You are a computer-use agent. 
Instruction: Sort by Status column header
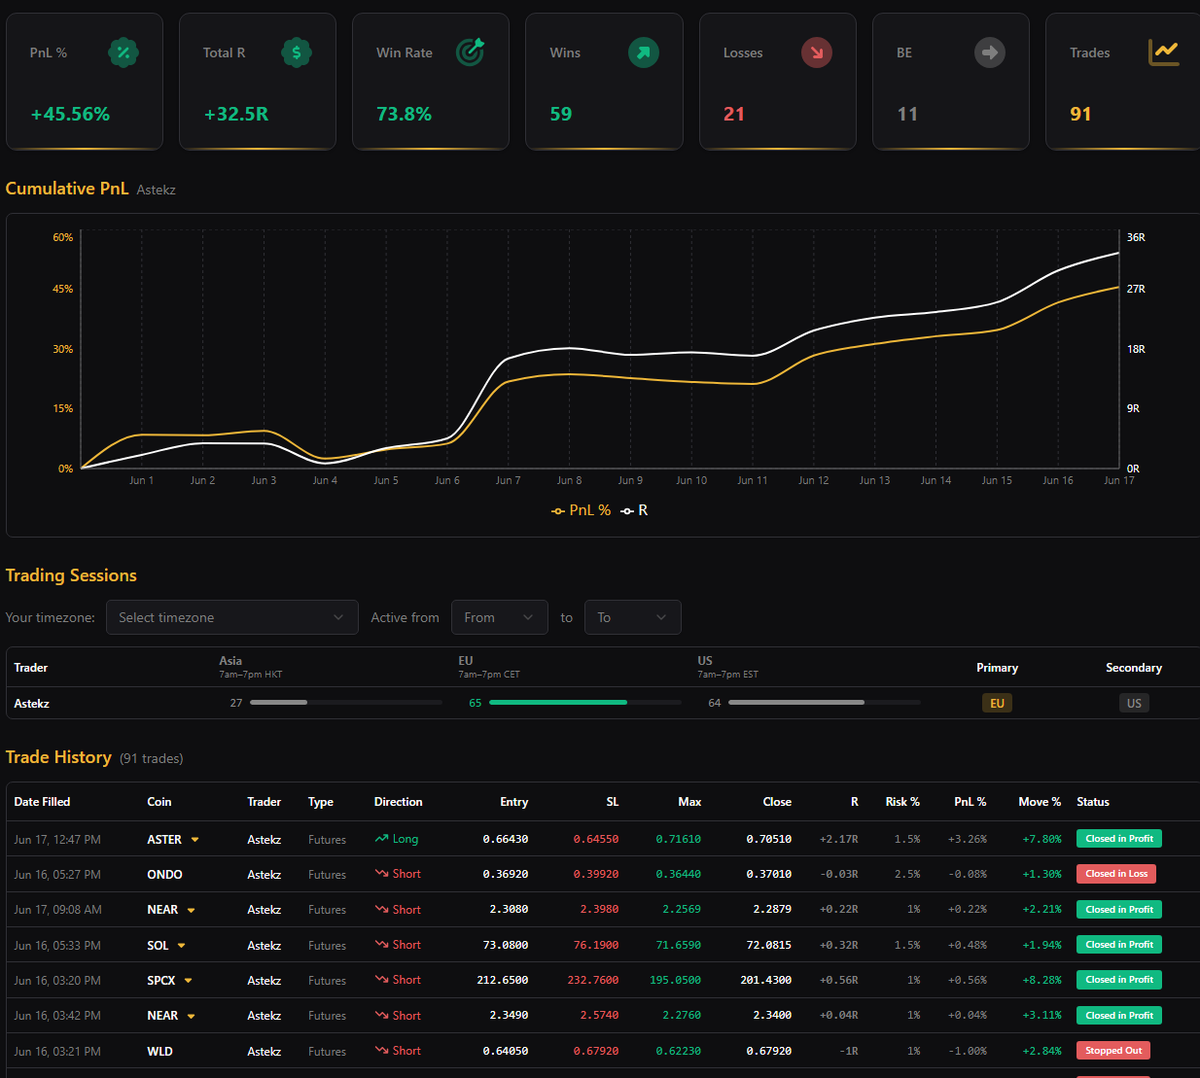click(x=1093, y=802)
